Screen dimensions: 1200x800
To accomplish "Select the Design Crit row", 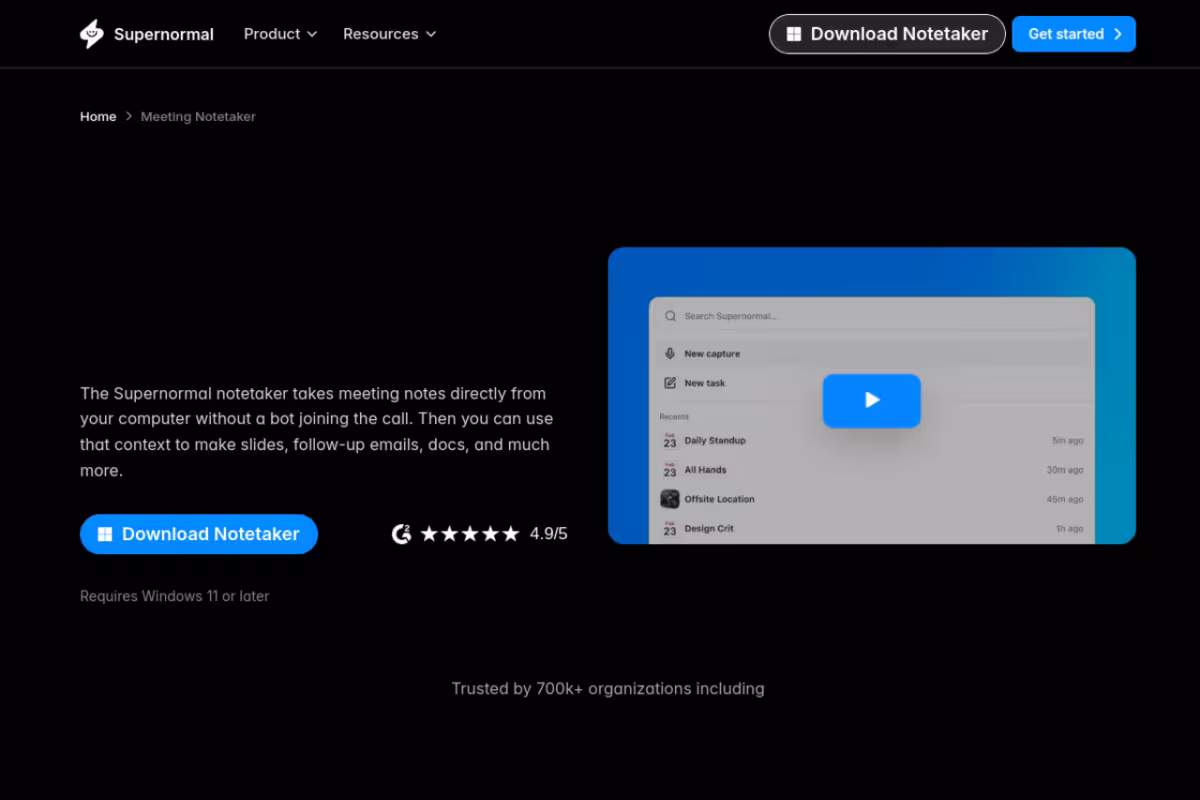I will coord(872,528).
